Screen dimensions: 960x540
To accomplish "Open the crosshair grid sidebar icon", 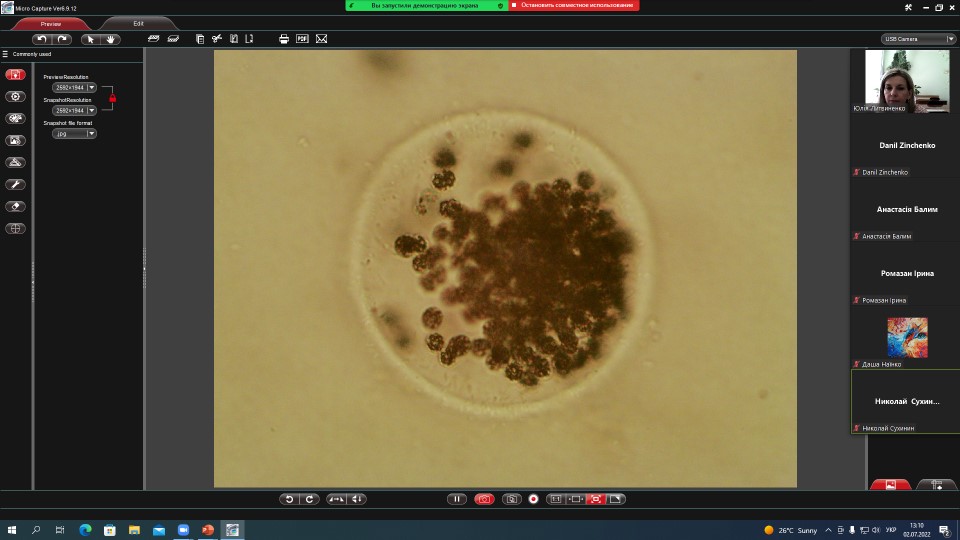I will (x=15, y=228).
